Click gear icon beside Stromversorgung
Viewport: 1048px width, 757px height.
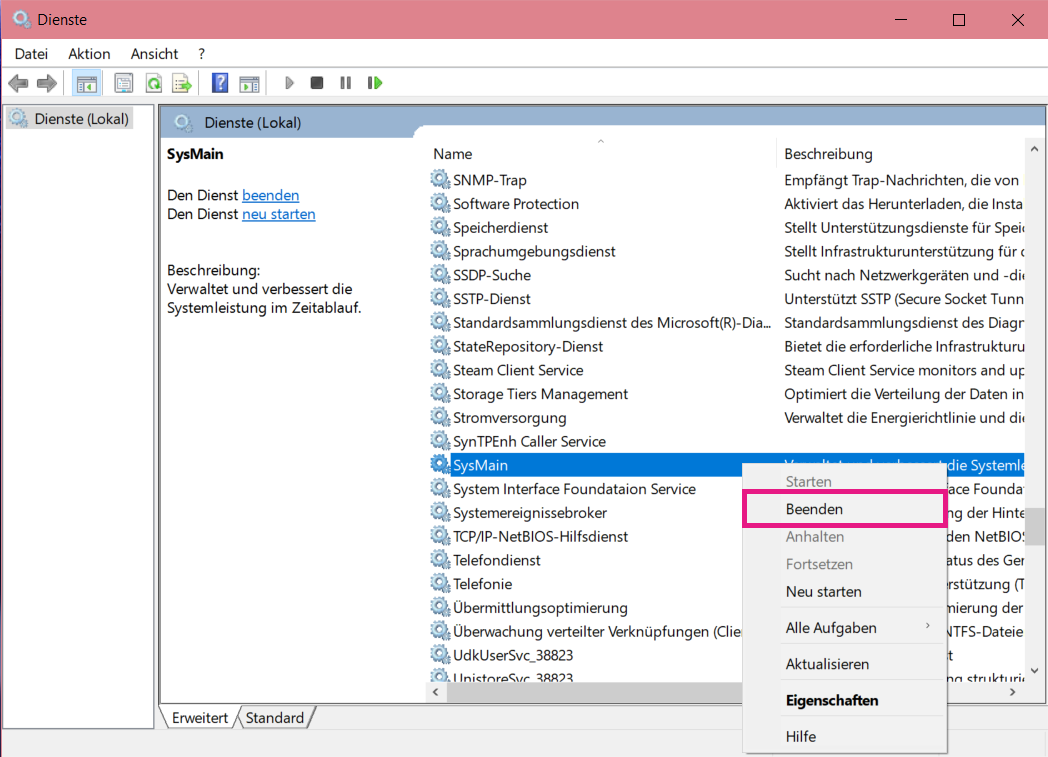[x=440, y=417]
